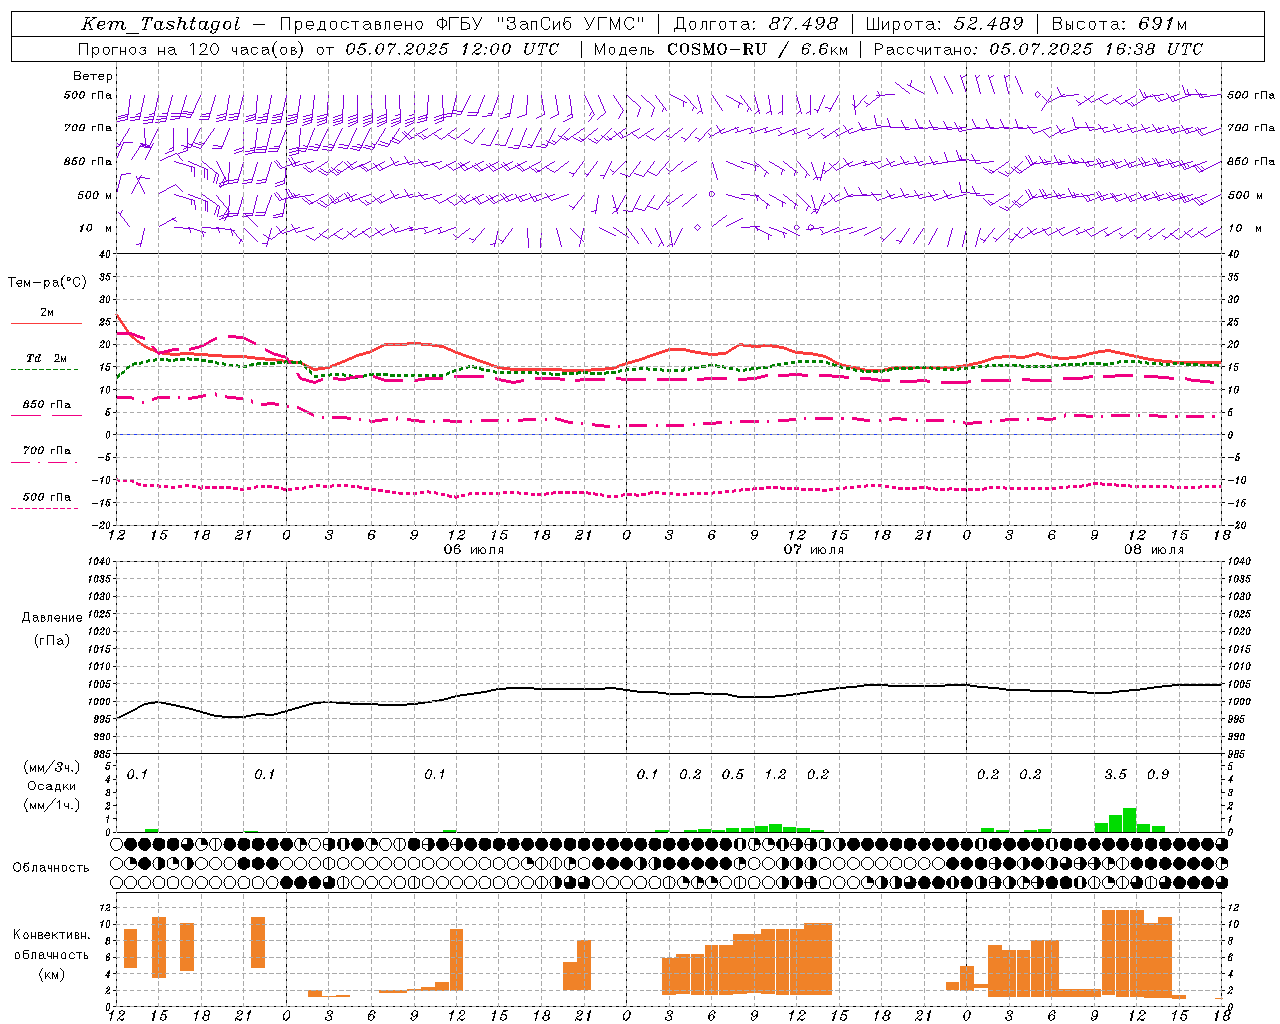Click the "2м" temperature legend label

(x=47, y=312)
